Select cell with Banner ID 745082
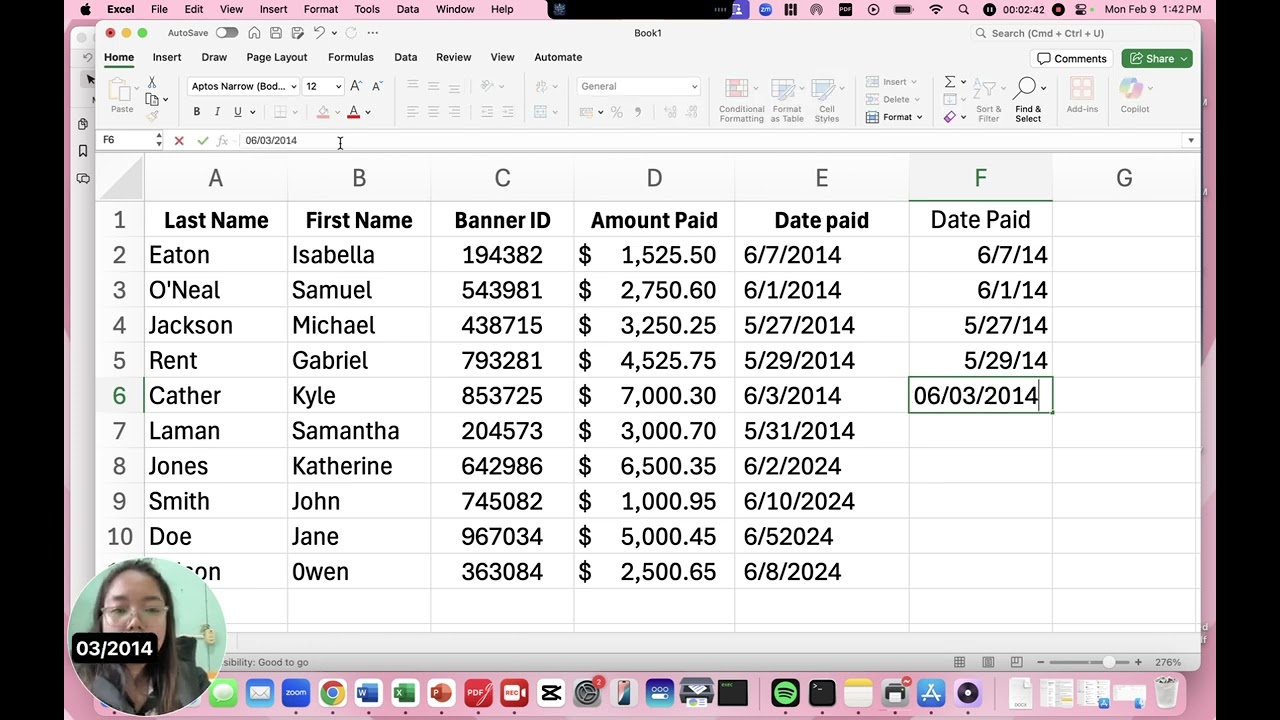Viewport: 1280px width, 720px height. (x=502, y=501)
